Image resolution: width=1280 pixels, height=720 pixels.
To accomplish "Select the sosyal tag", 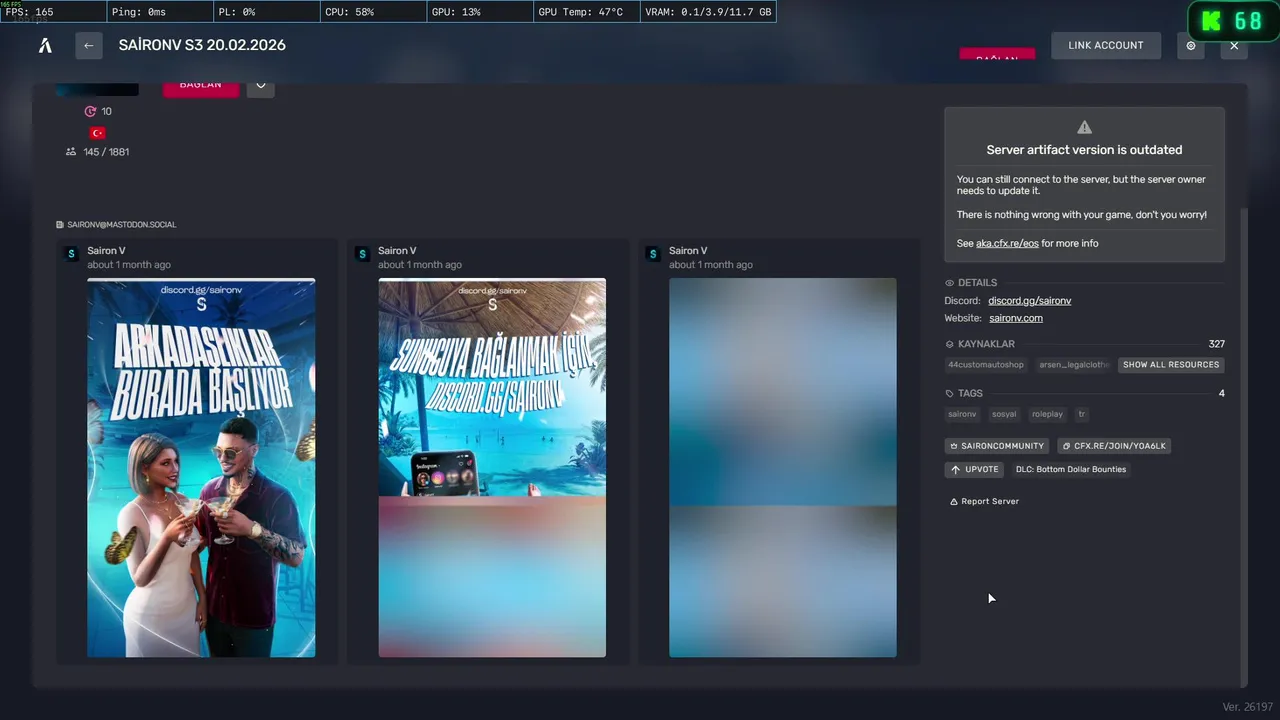I will pos(1004,414).
